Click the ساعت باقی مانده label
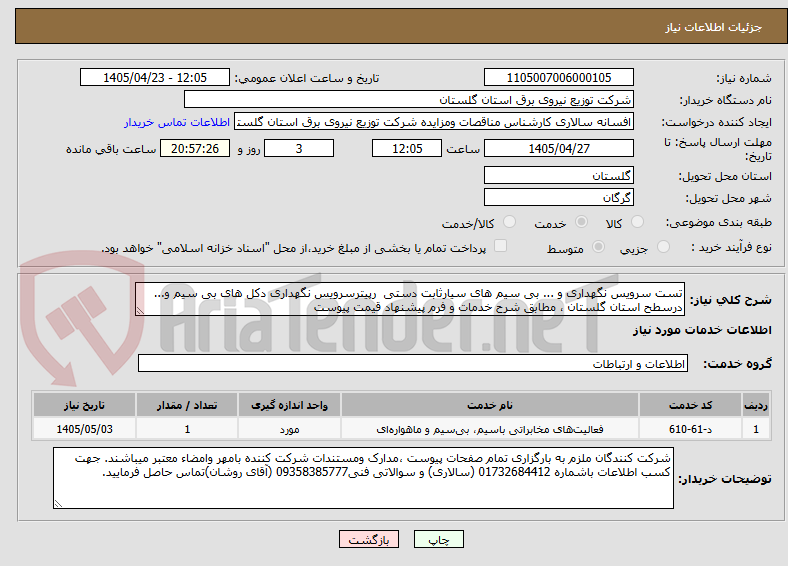This screenshot has width=788, height=566. [x=111, y=149]
